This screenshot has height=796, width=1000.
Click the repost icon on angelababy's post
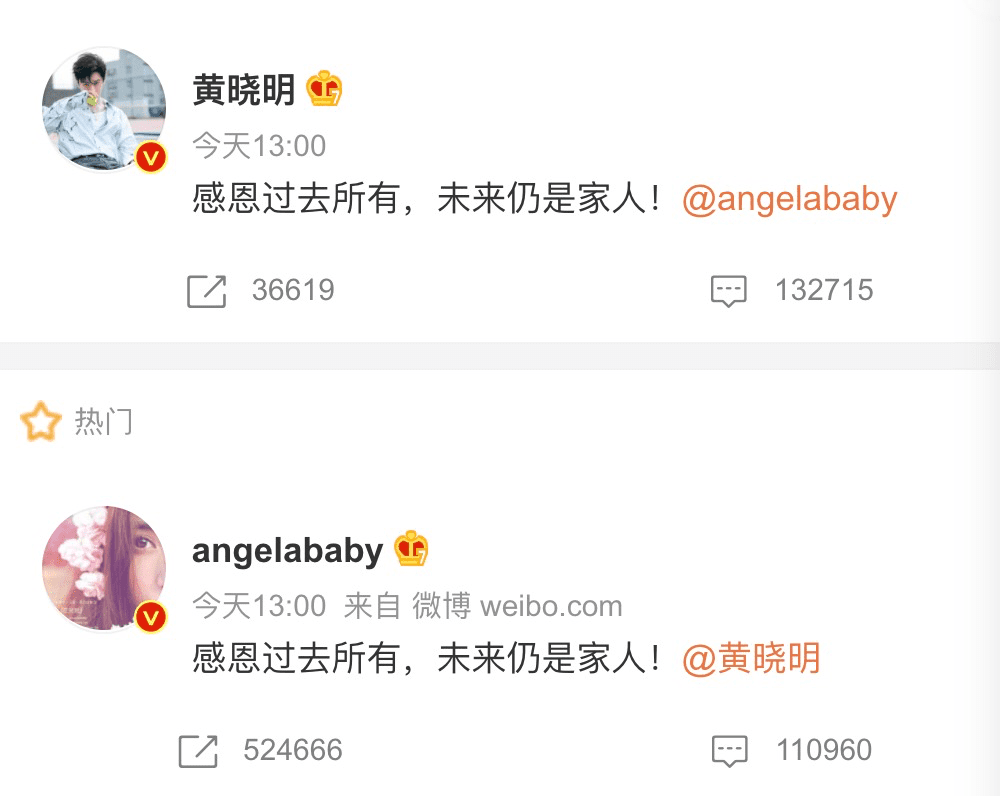(x=198, y=751)
